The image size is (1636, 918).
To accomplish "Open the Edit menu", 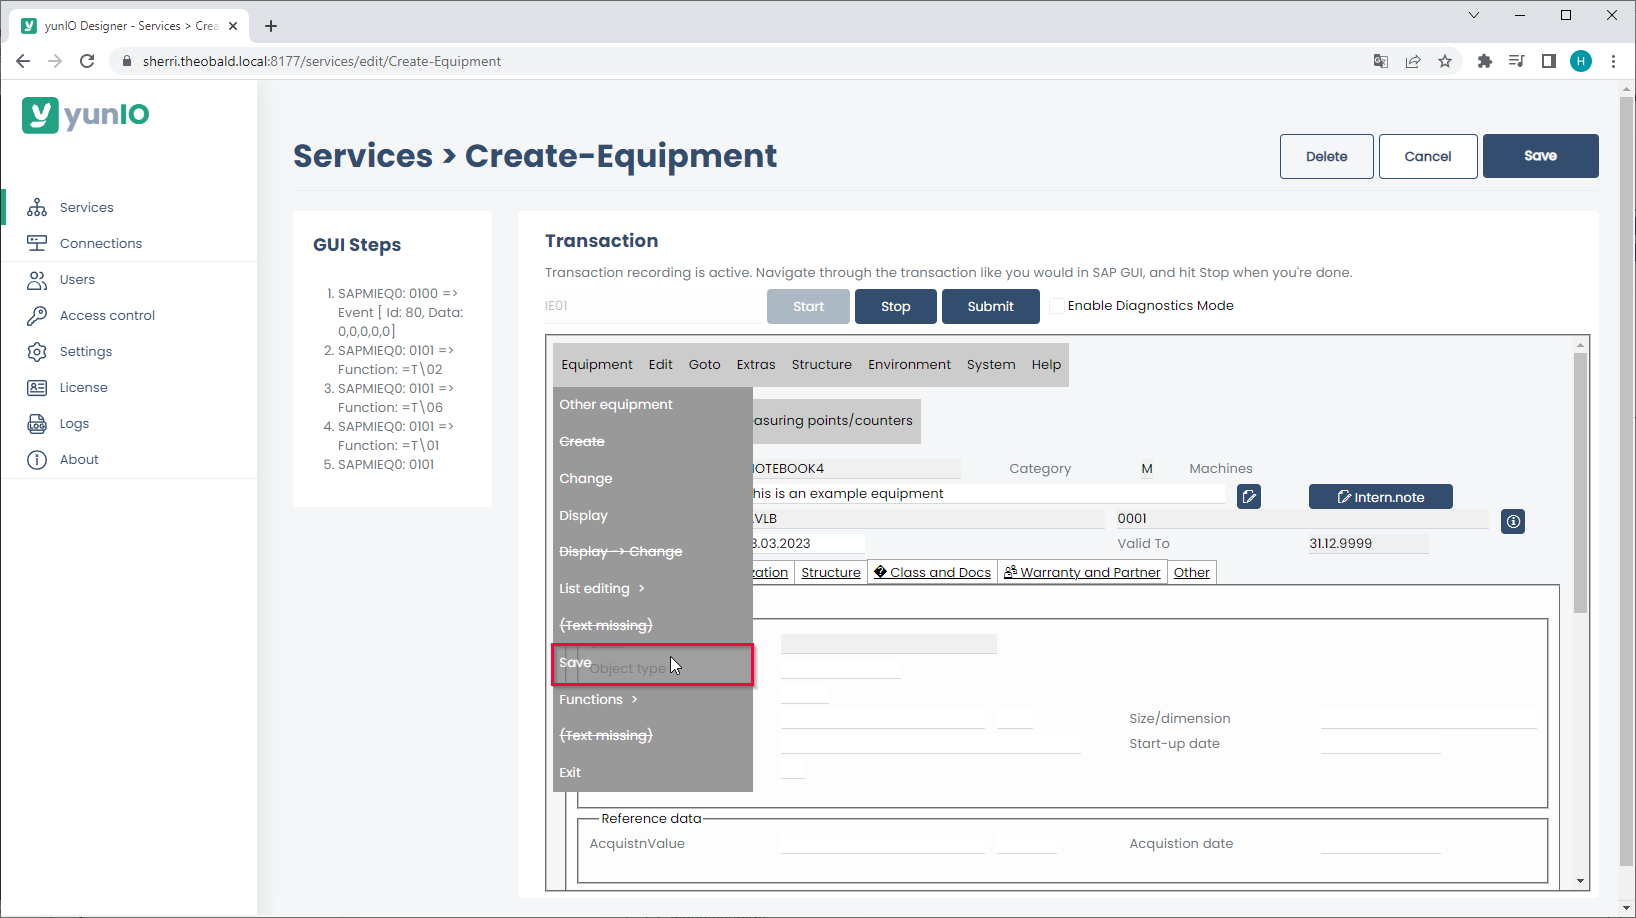I will (660, 364).
